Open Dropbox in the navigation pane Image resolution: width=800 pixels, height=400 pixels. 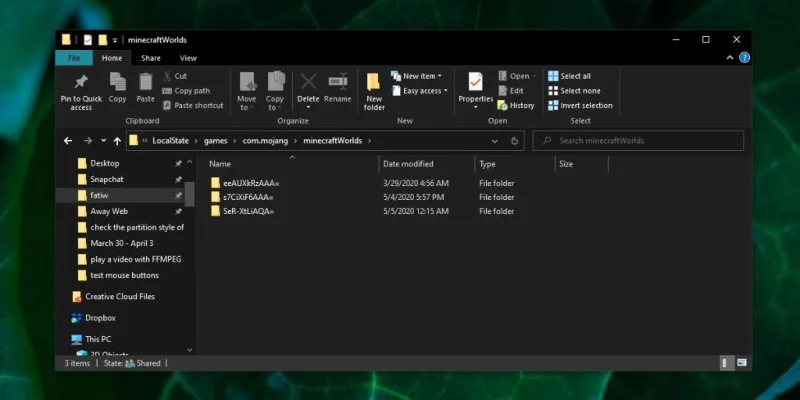coord(100,318)
